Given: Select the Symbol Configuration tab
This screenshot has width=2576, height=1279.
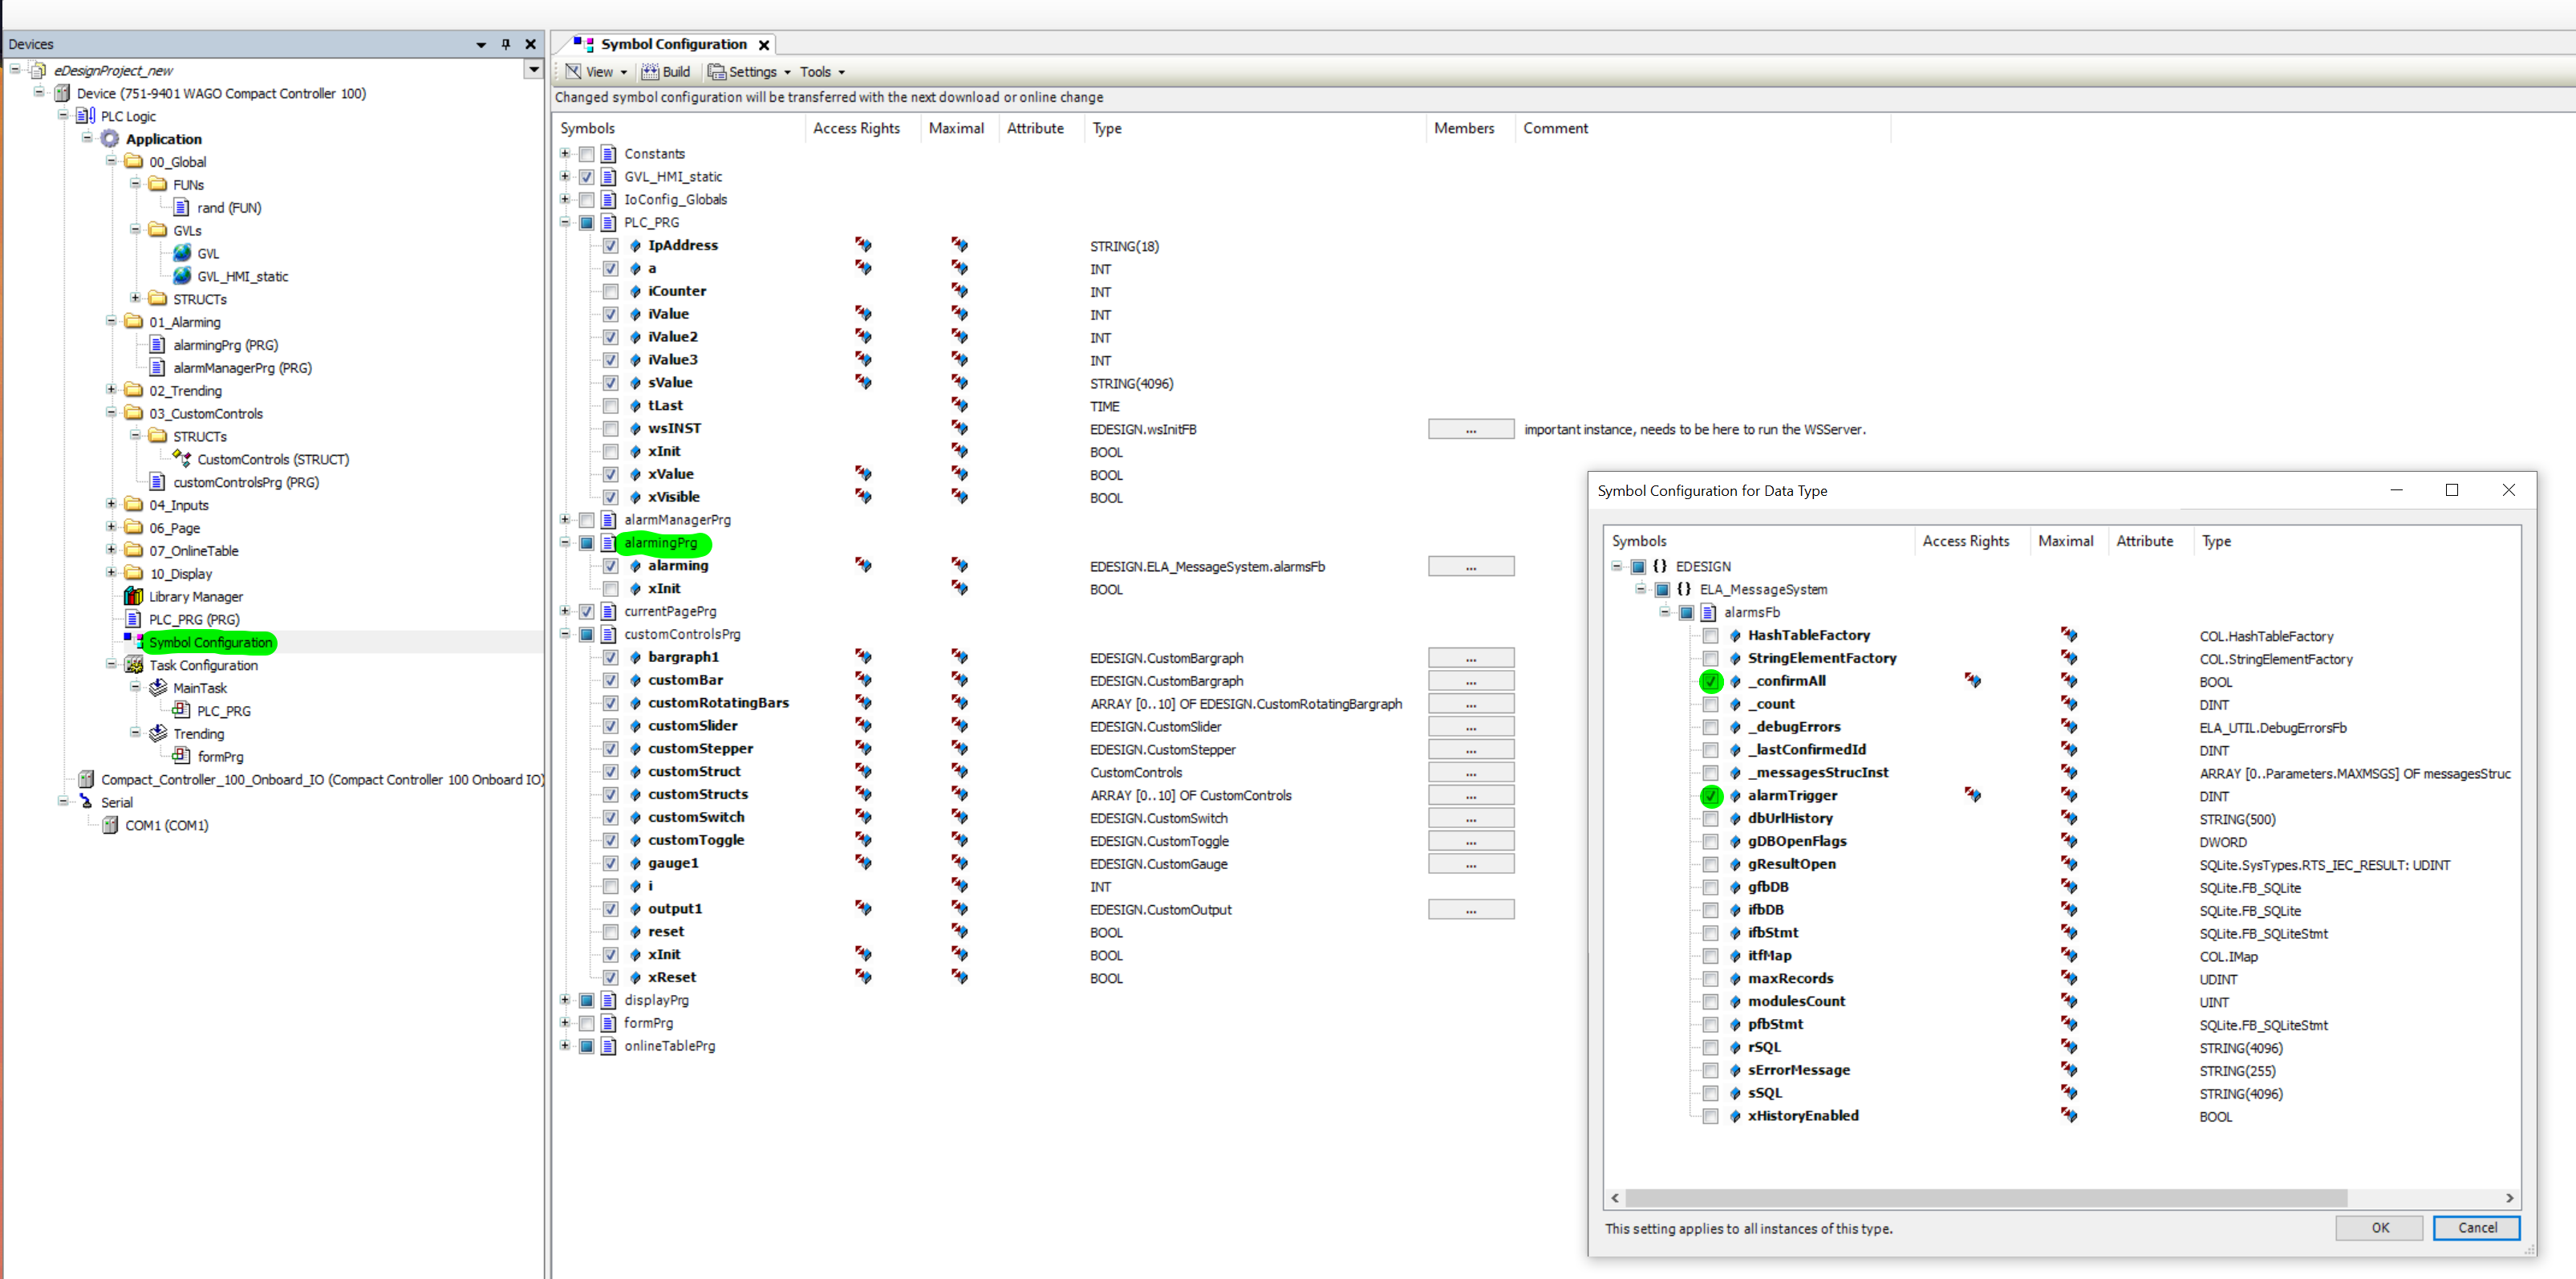Looking at the screenshot, I should pyautogui.click(x=673, y=44).
